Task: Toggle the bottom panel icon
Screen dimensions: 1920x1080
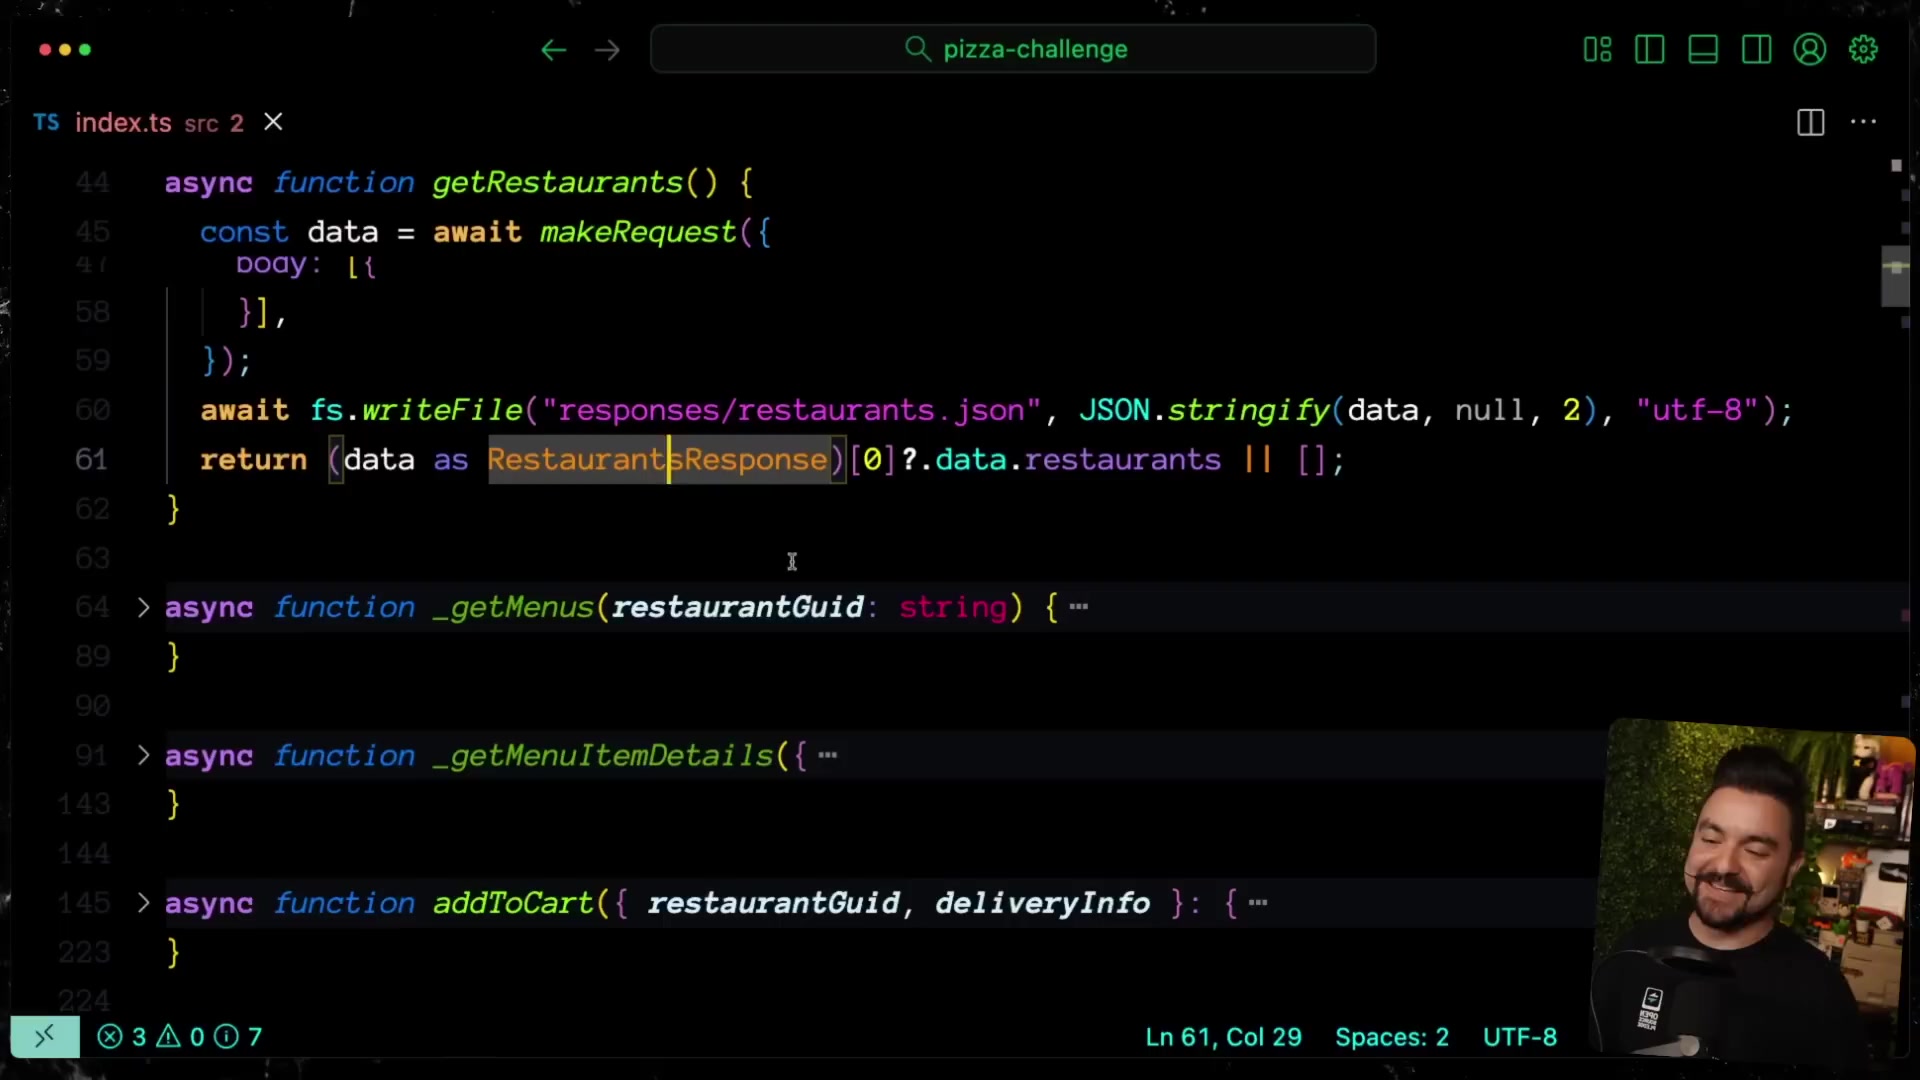Action: 1703,49
